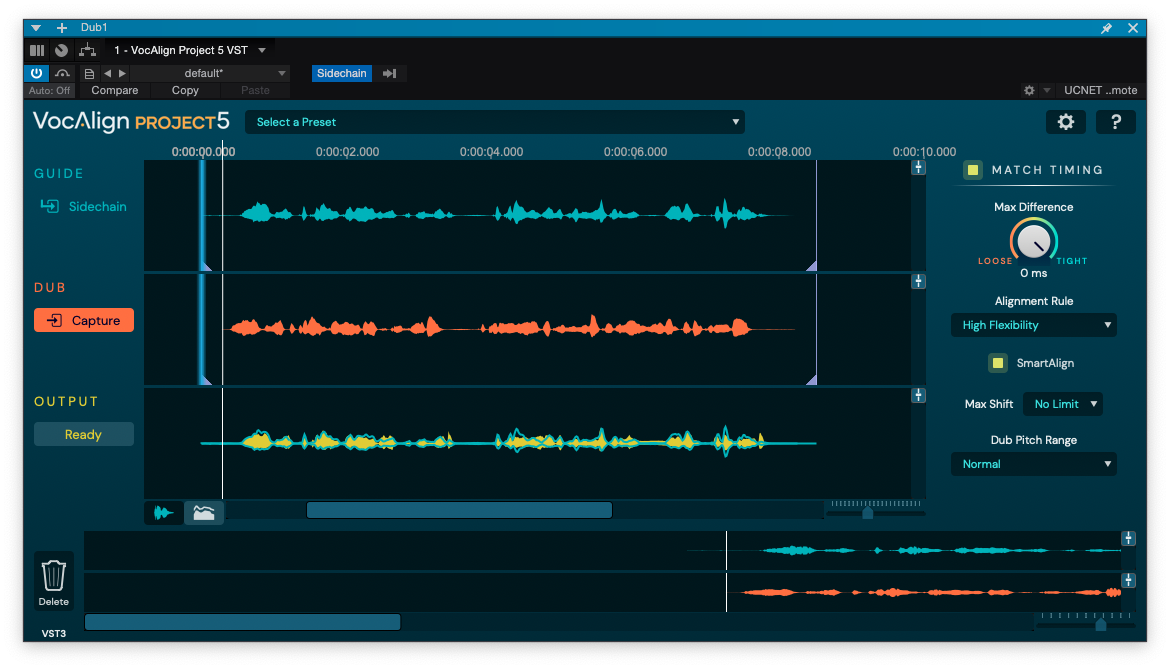The image size is (1170, 669).
Task: Toggle the Match Timing checkbox
Action: tap(973, 170)
